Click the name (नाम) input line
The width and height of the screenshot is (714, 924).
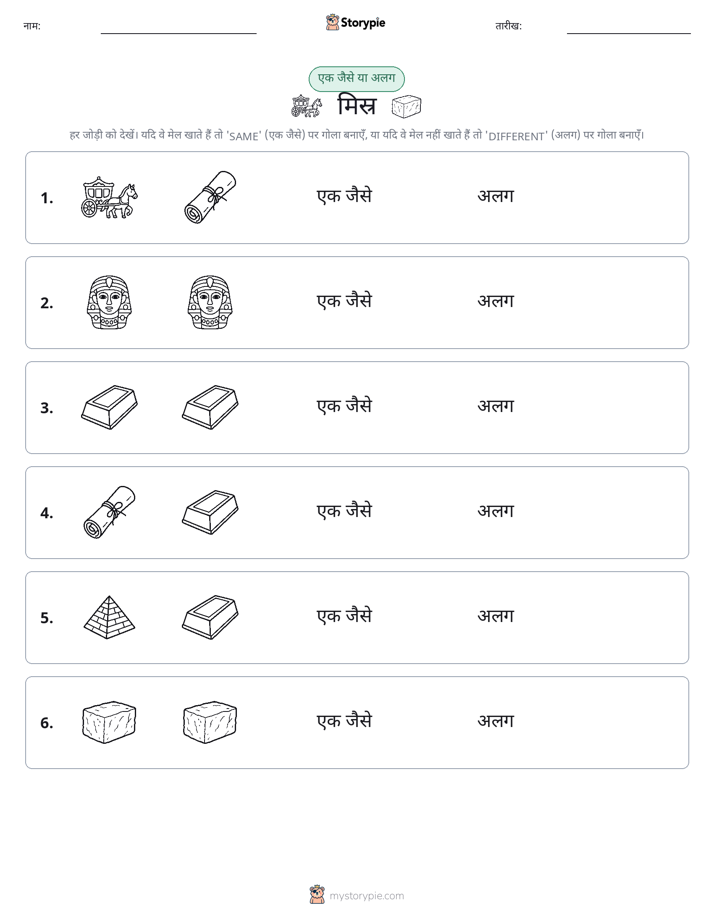click(178, 33)
